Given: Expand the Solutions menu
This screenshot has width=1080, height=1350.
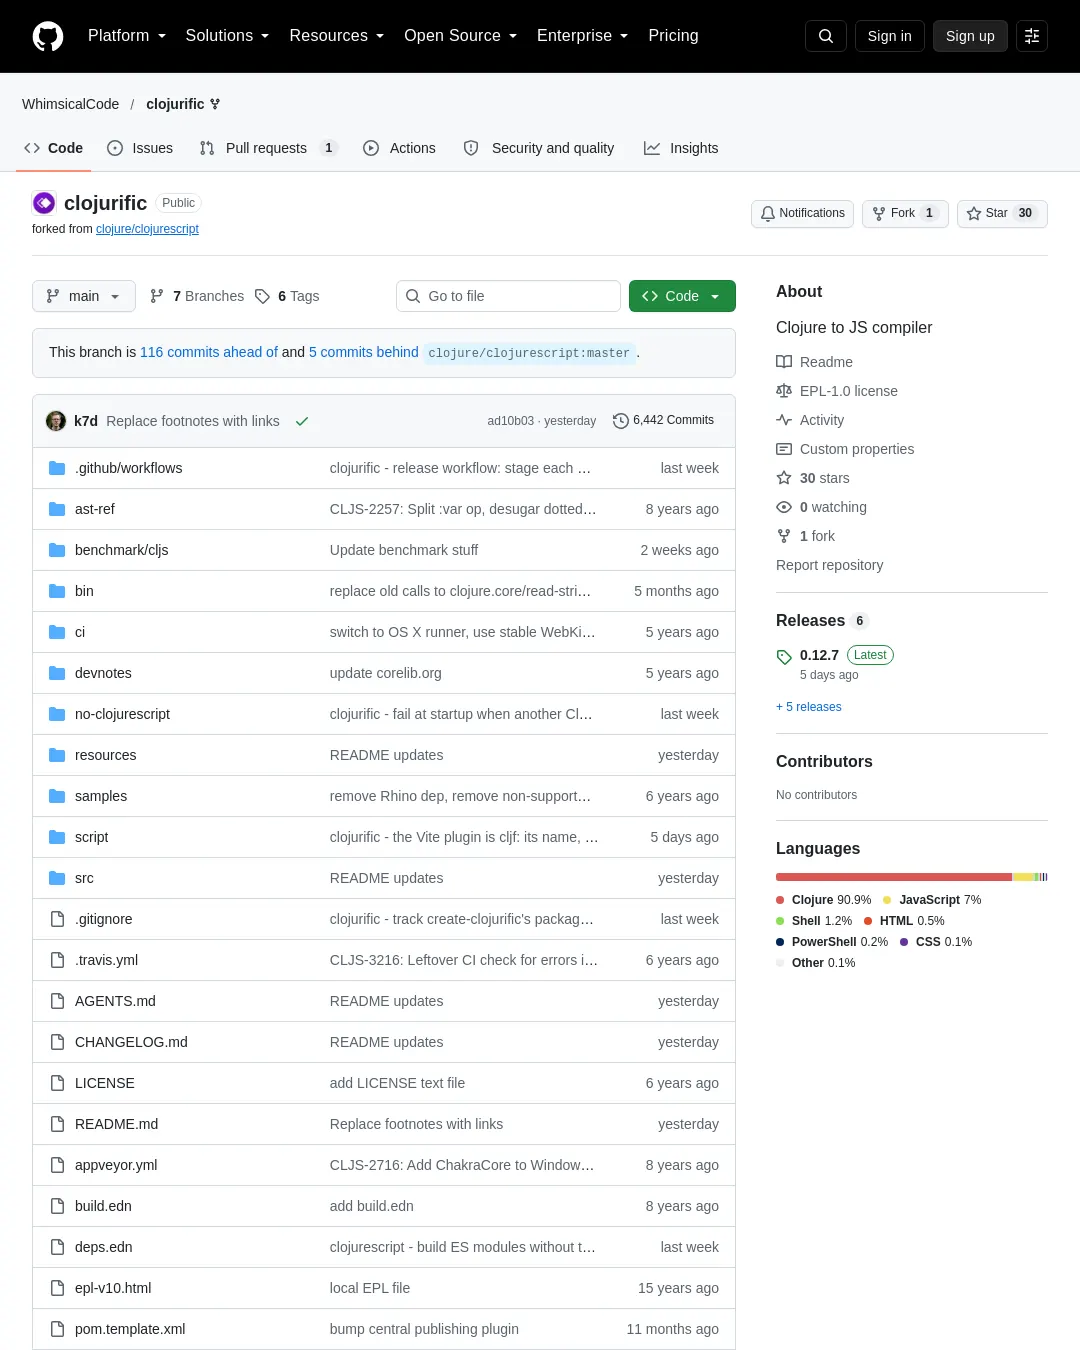Looking at the screenshot, I should pyautogui.click(x=227, y=36).
